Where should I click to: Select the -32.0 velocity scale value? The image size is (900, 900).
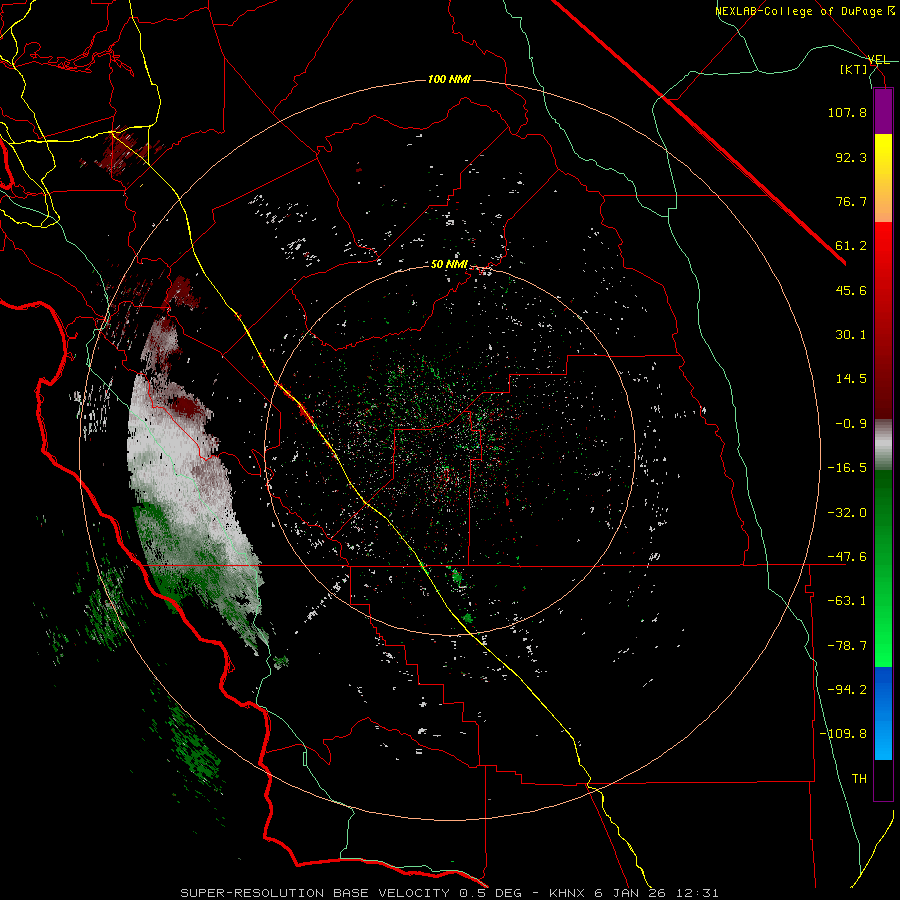click(x=847, y=513)
